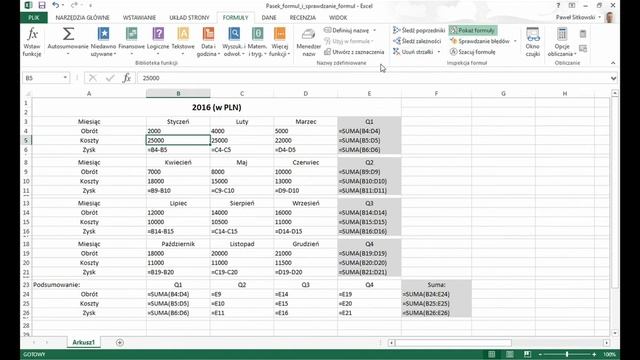Open Definiuj nazwę dropdown arrow
Viewport: 640px width, 360px height.
pyautogui.click(x=374, y=30)
